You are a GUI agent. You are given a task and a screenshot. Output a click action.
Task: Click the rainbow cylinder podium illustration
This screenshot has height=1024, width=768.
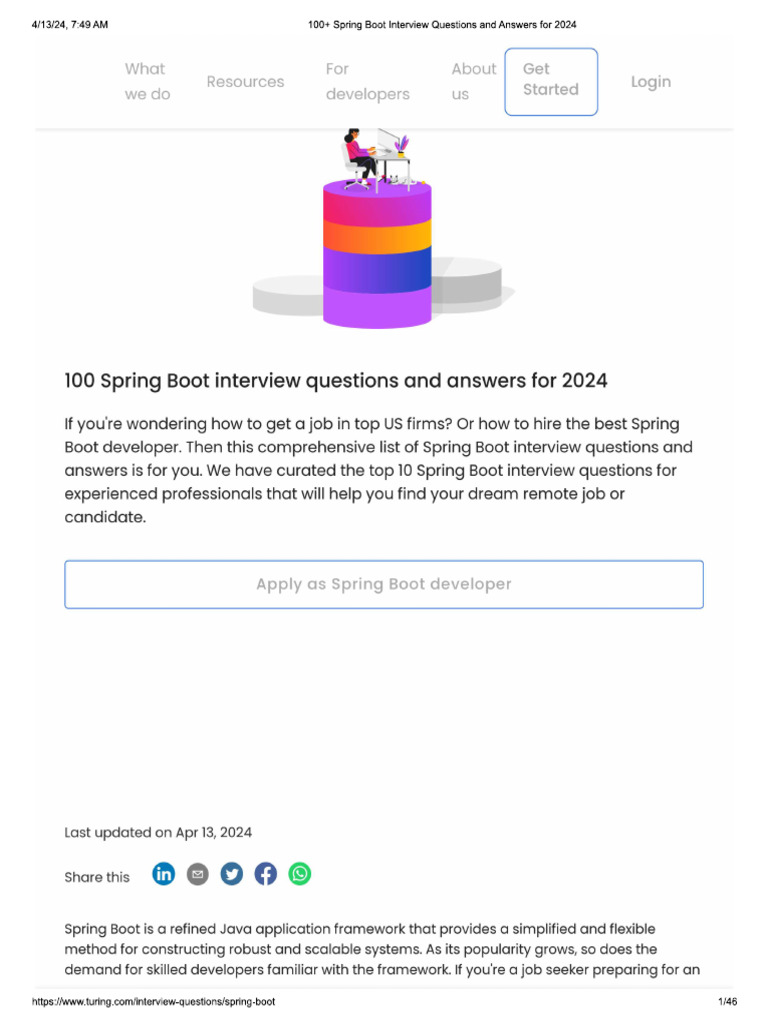pos(377,255)
